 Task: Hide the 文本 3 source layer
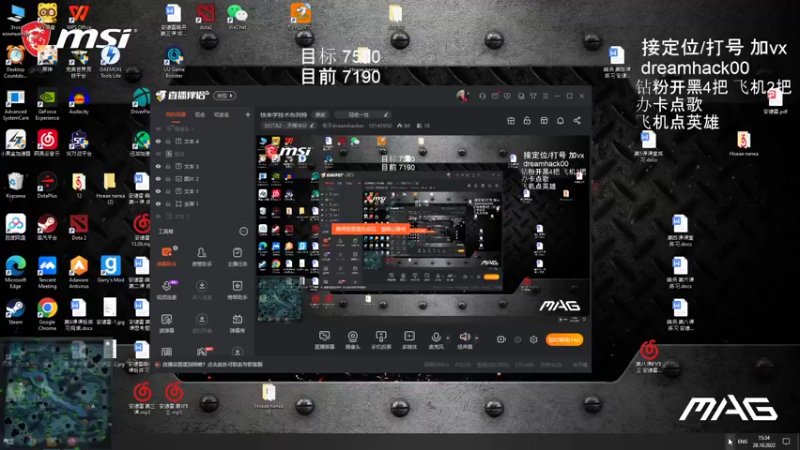[158, 166]
